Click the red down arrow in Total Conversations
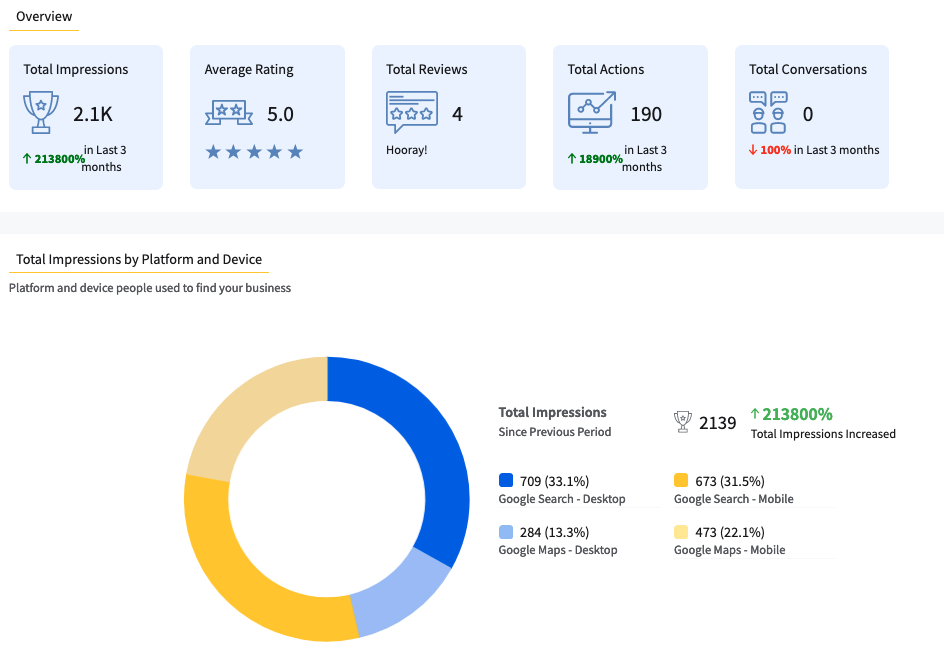 (x=752, y=150)
